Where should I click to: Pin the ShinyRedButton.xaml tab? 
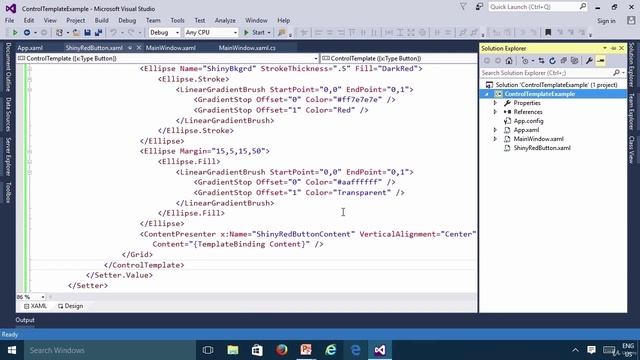pos(130,48)
